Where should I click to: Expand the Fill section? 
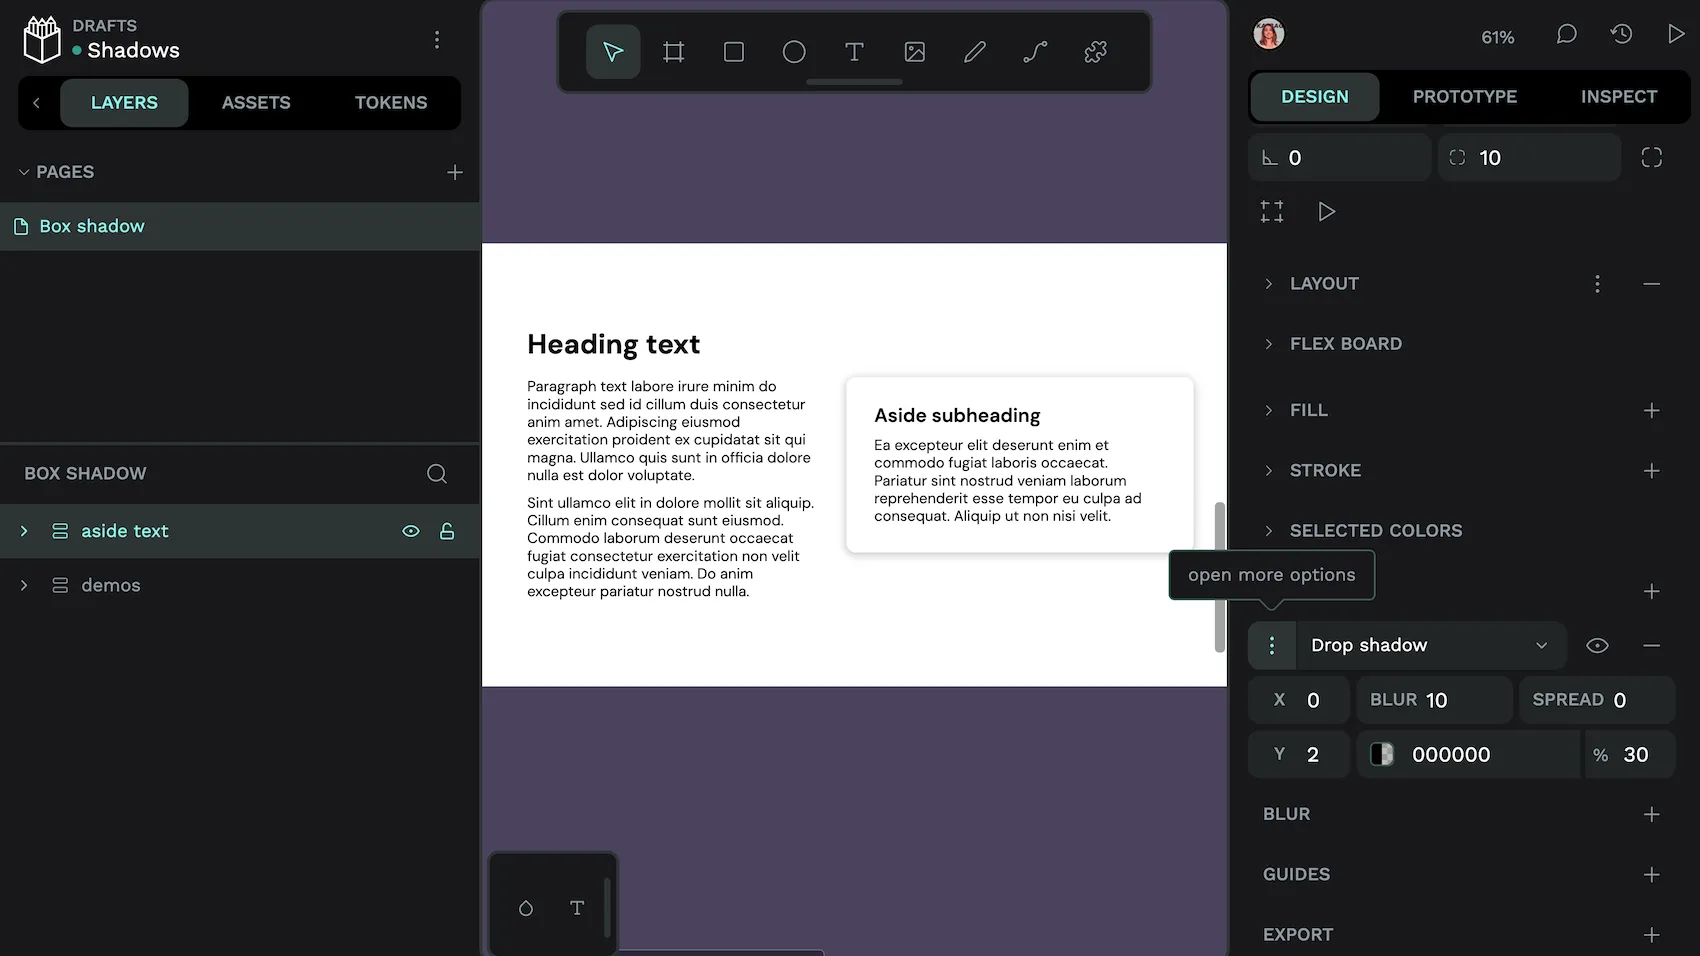1269,411
